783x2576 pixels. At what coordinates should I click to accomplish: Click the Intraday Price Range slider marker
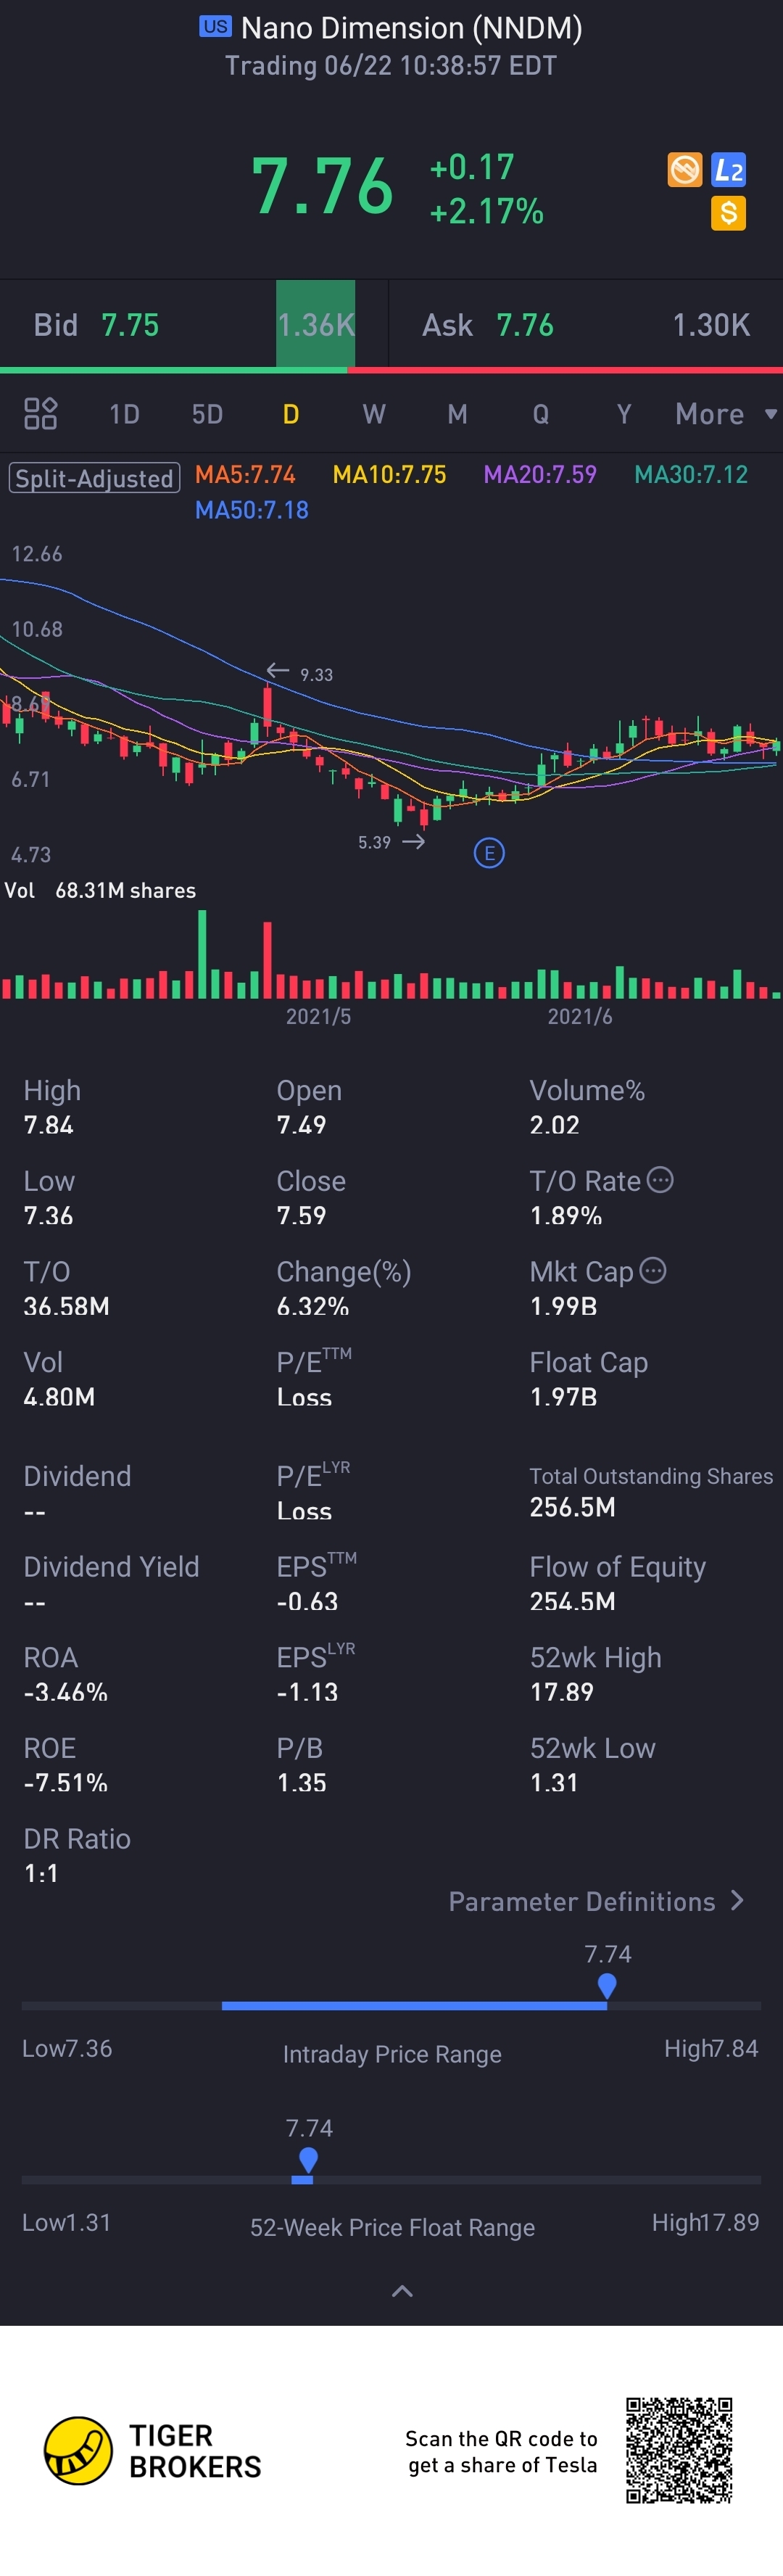tap(607, 1986)
